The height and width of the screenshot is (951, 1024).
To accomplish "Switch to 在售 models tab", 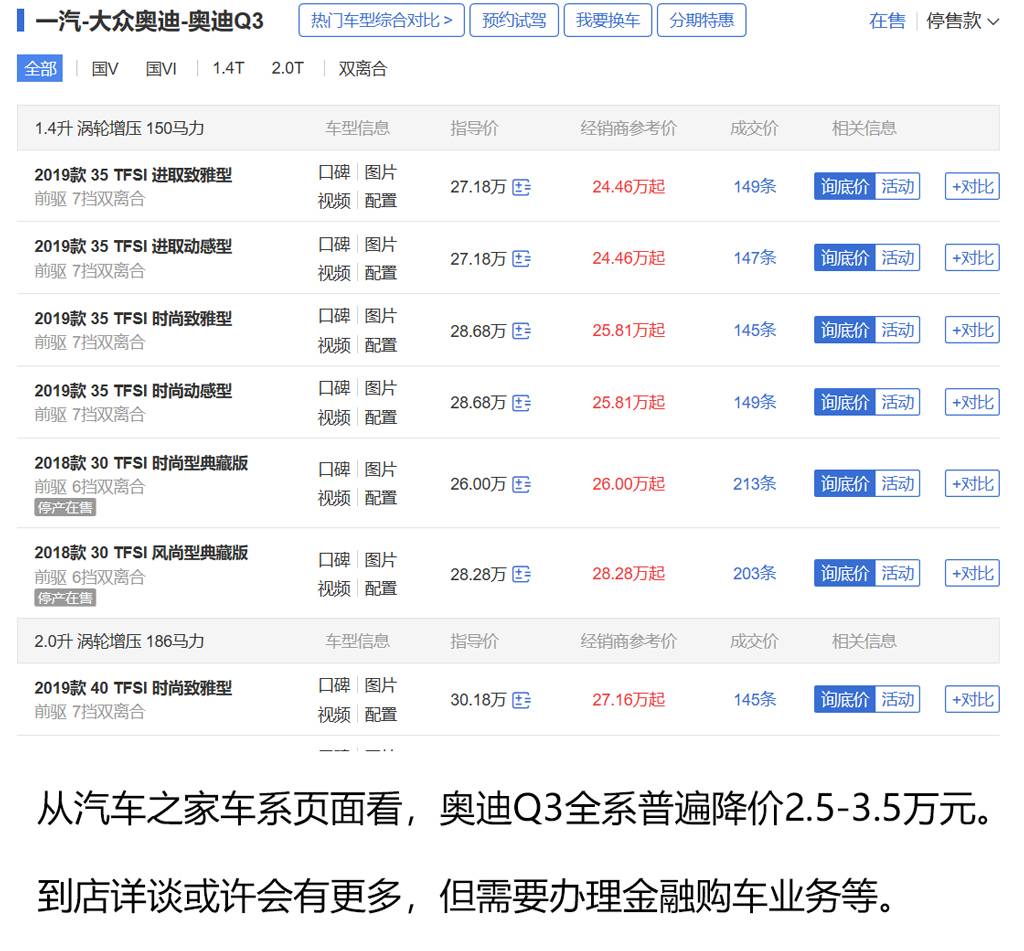I will [887, 21].
